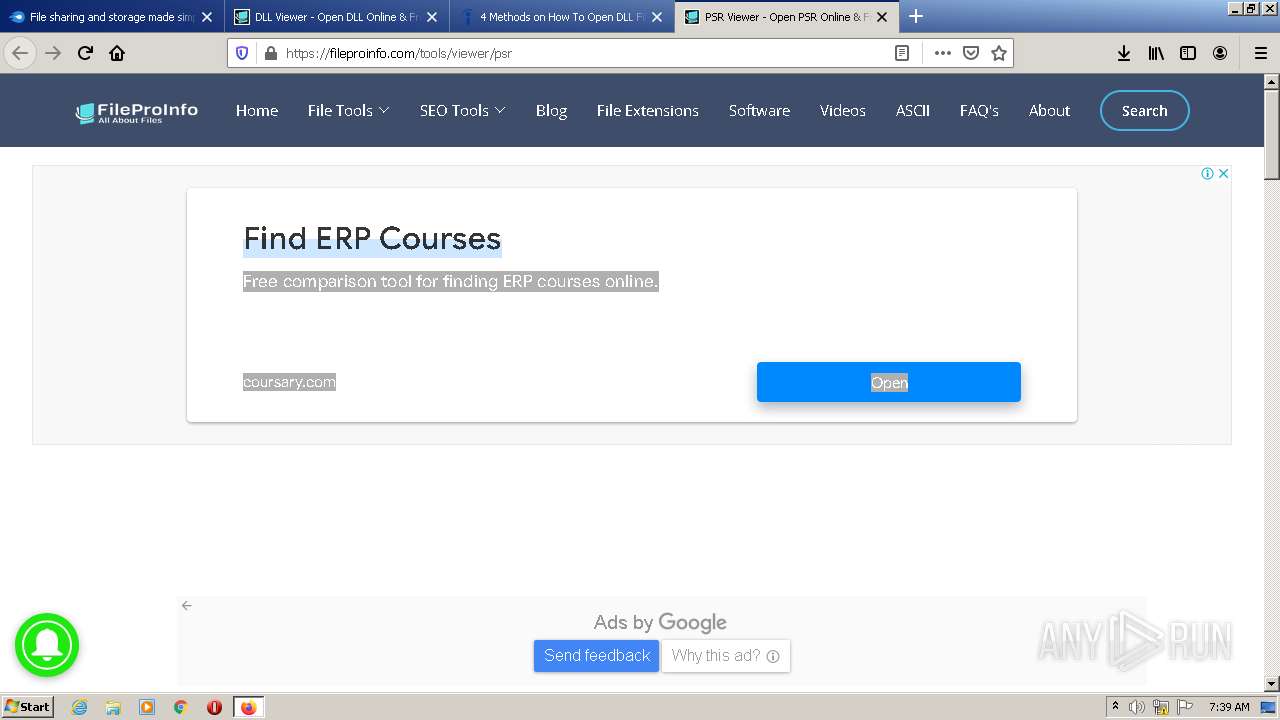This screenshot has height=720, width=1280.
Task: Open the About page
Action: [x=1049, y=111]
